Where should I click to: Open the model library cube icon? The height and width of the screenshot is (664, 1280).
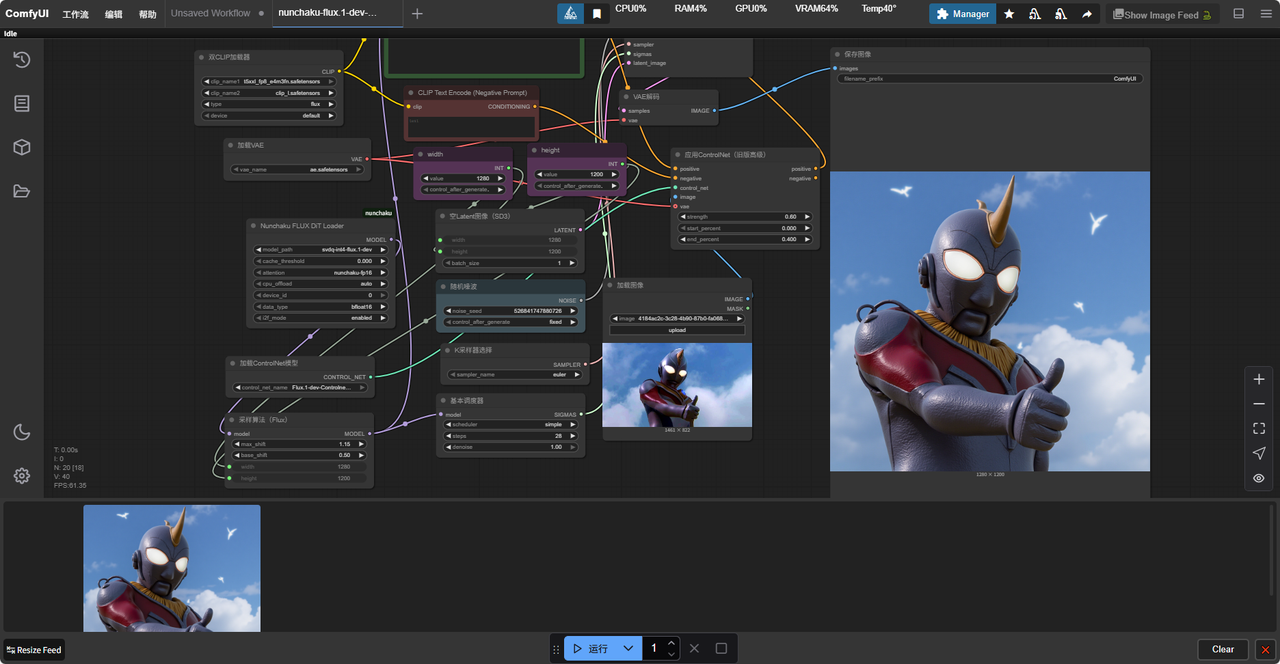coord(21,147)
